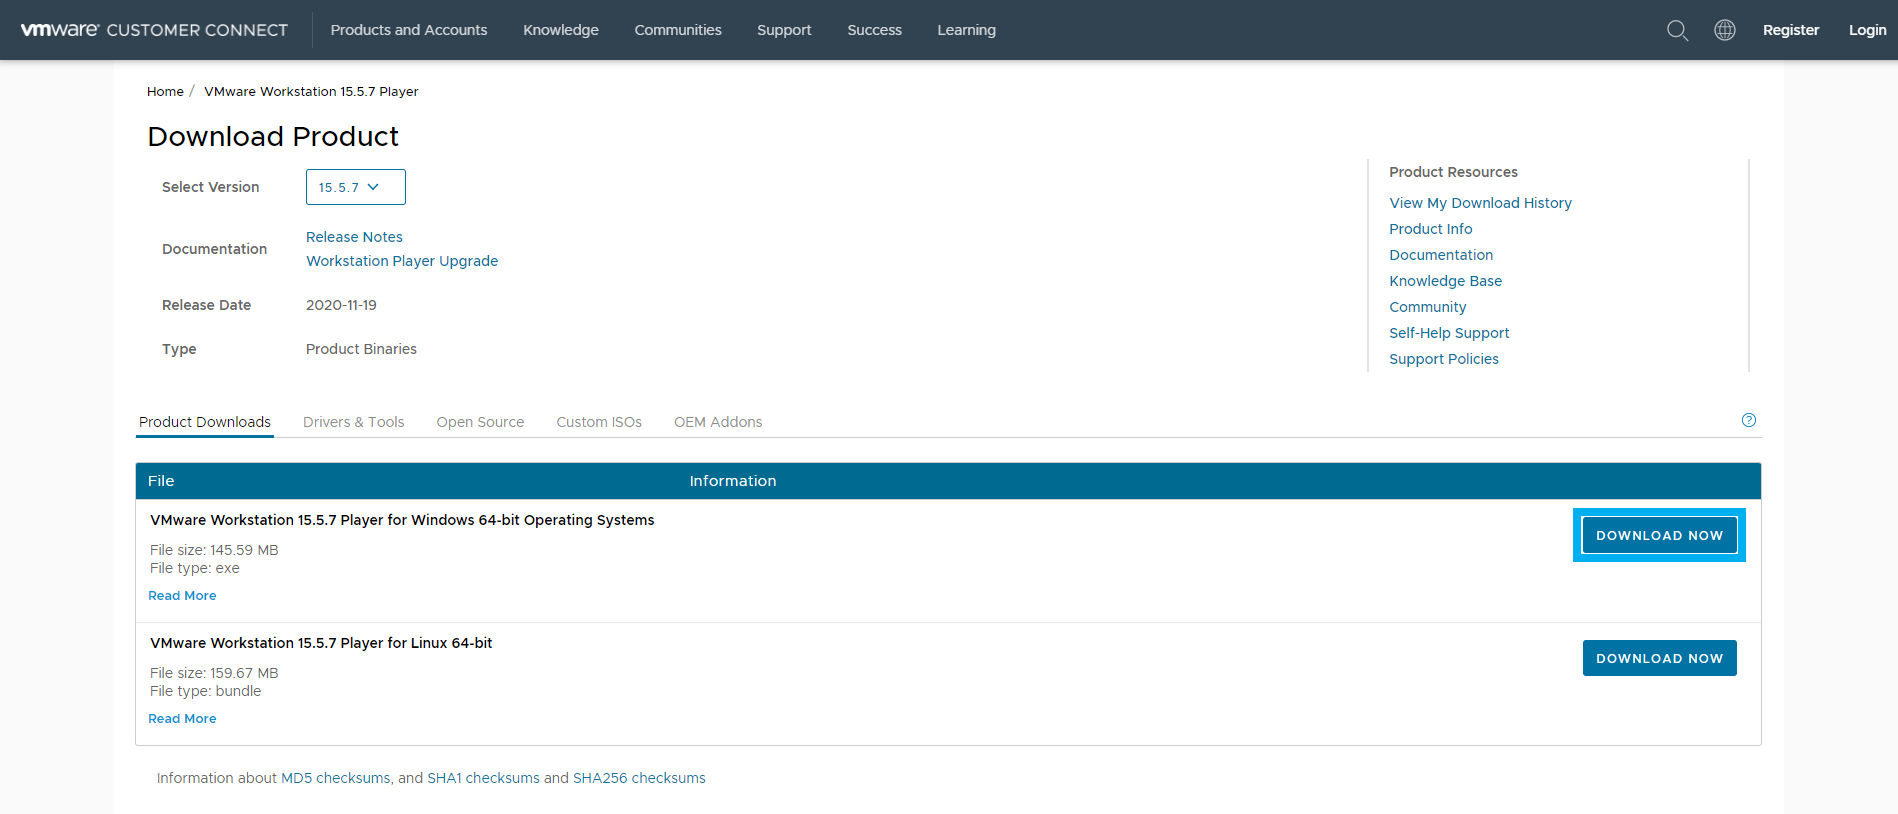Open the 15.5.7 version dropdown

tap(356, 187)
